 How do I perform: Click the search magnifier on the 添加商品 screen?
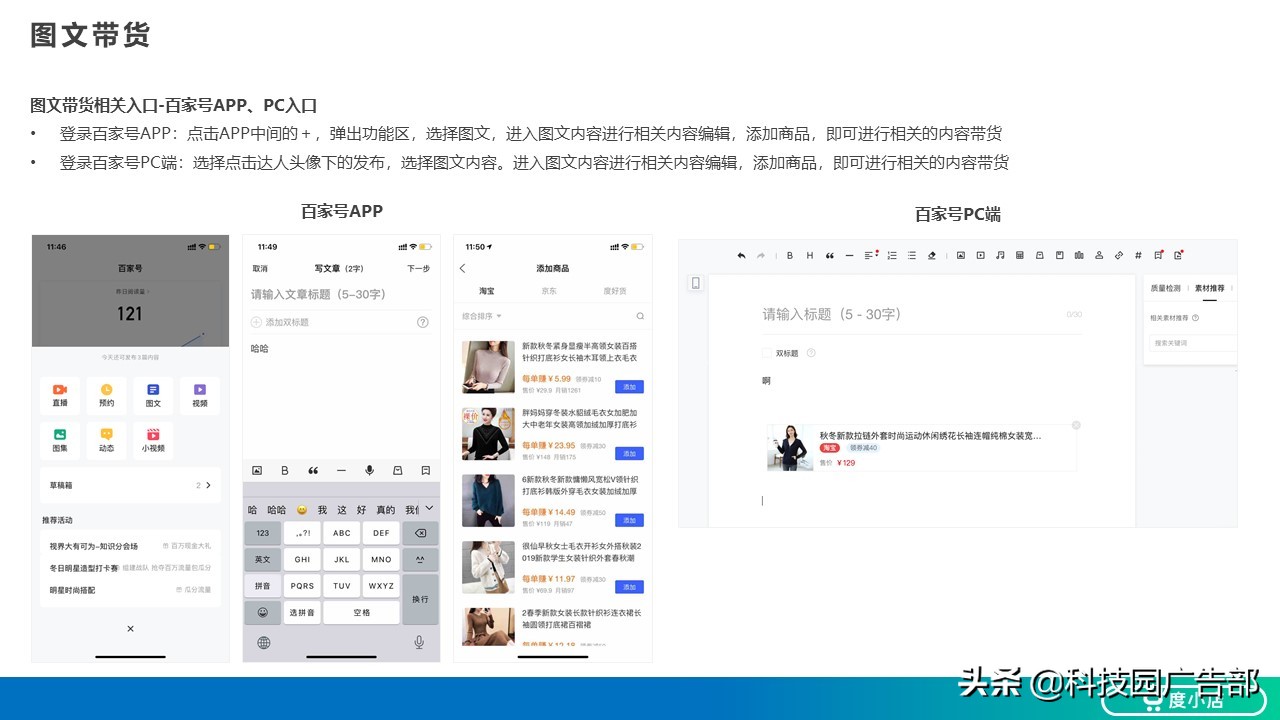pos(640,316)
